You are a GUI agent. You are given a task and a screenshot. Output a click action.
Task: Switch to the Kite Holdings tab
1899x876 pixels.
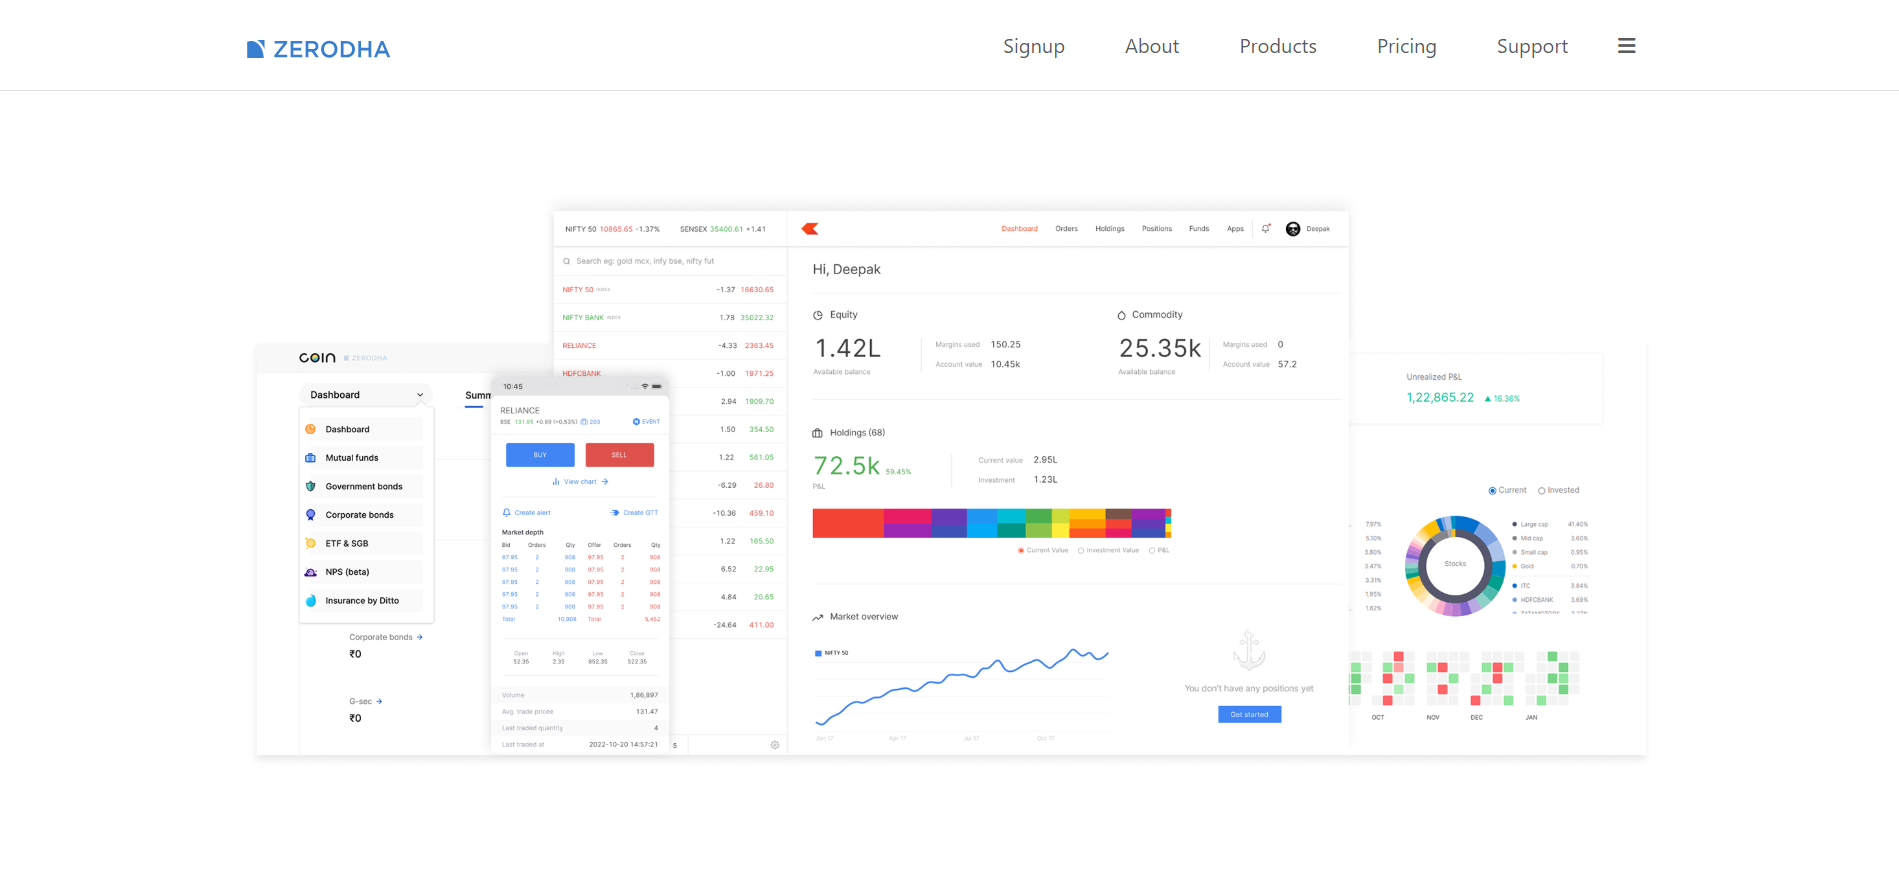click(x=1110, y=229)
